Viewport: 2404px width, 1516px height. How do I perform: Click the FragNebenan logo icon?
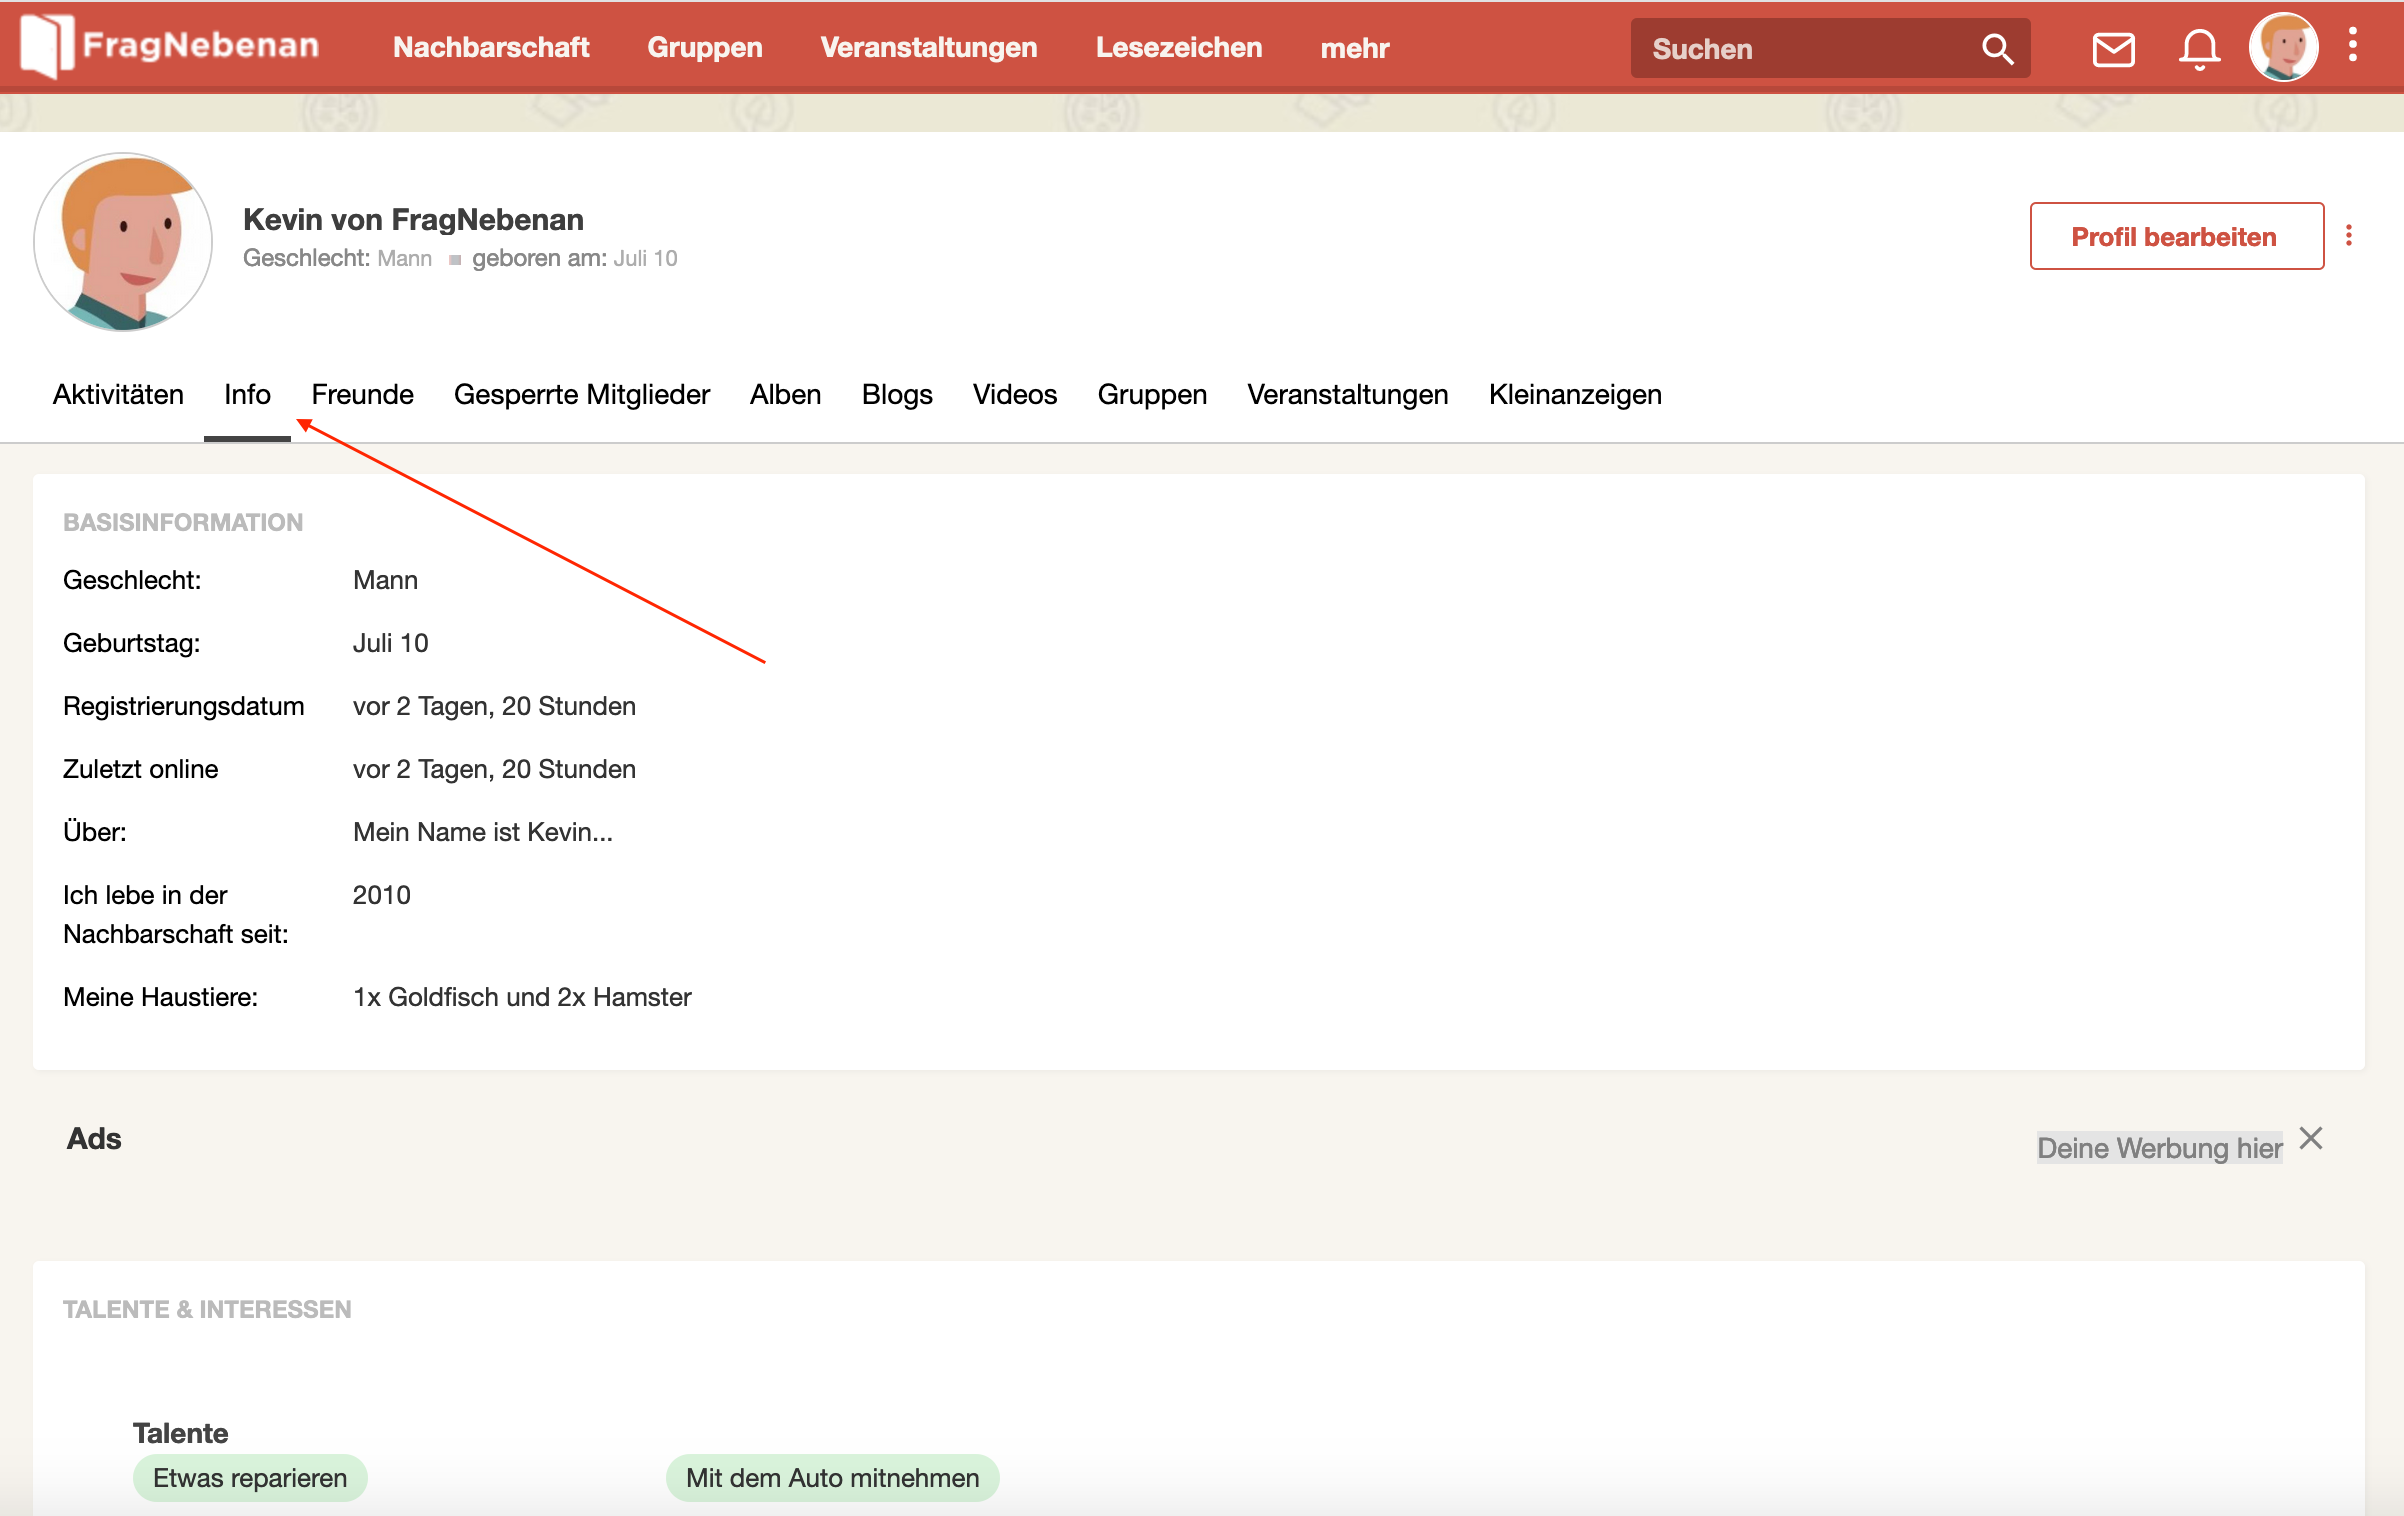(x=46, y=46)
